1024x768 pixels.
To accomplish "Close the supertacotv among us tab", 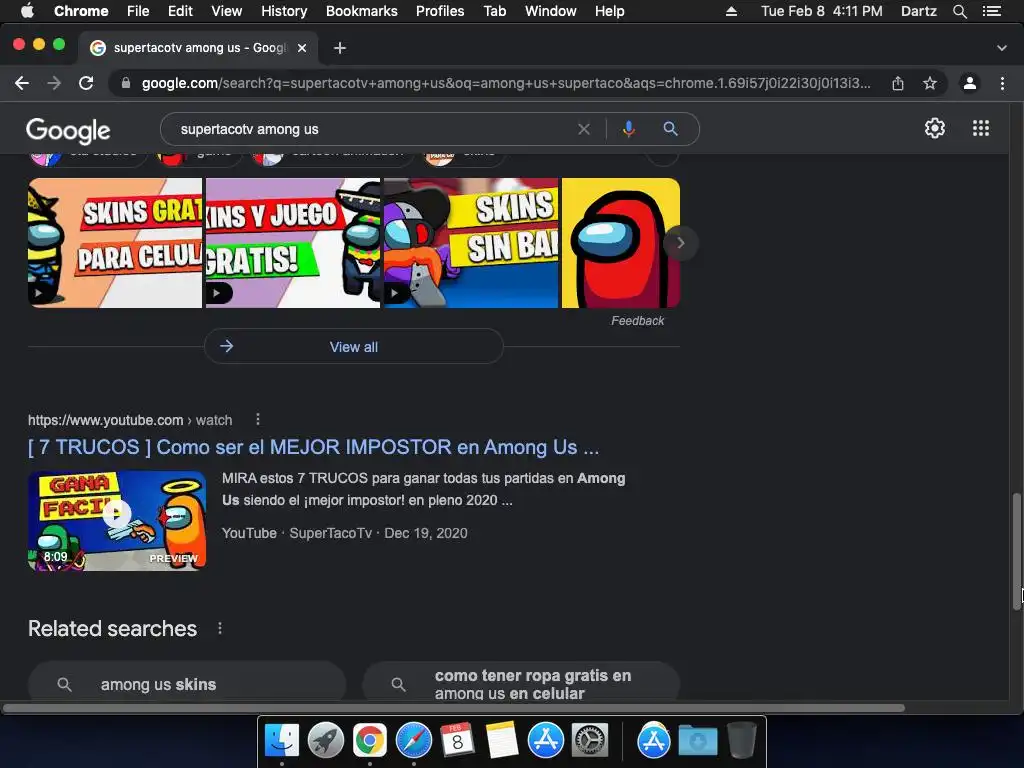I will [x=302, y=48].
